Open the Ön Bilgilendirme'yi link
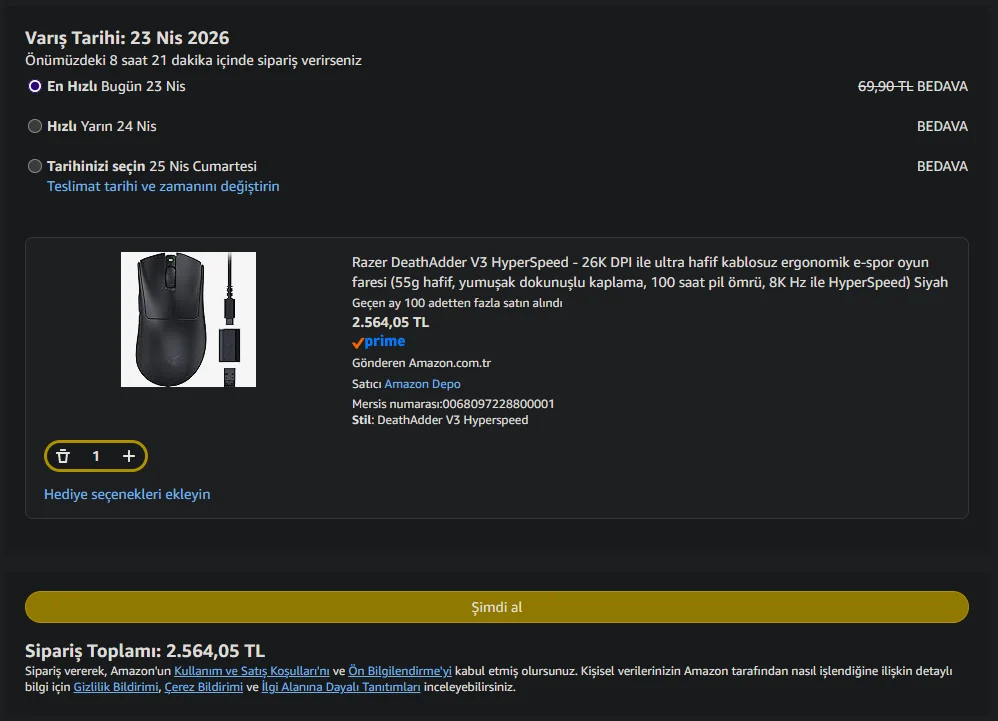Screen dimensions: 998x721 400,671
